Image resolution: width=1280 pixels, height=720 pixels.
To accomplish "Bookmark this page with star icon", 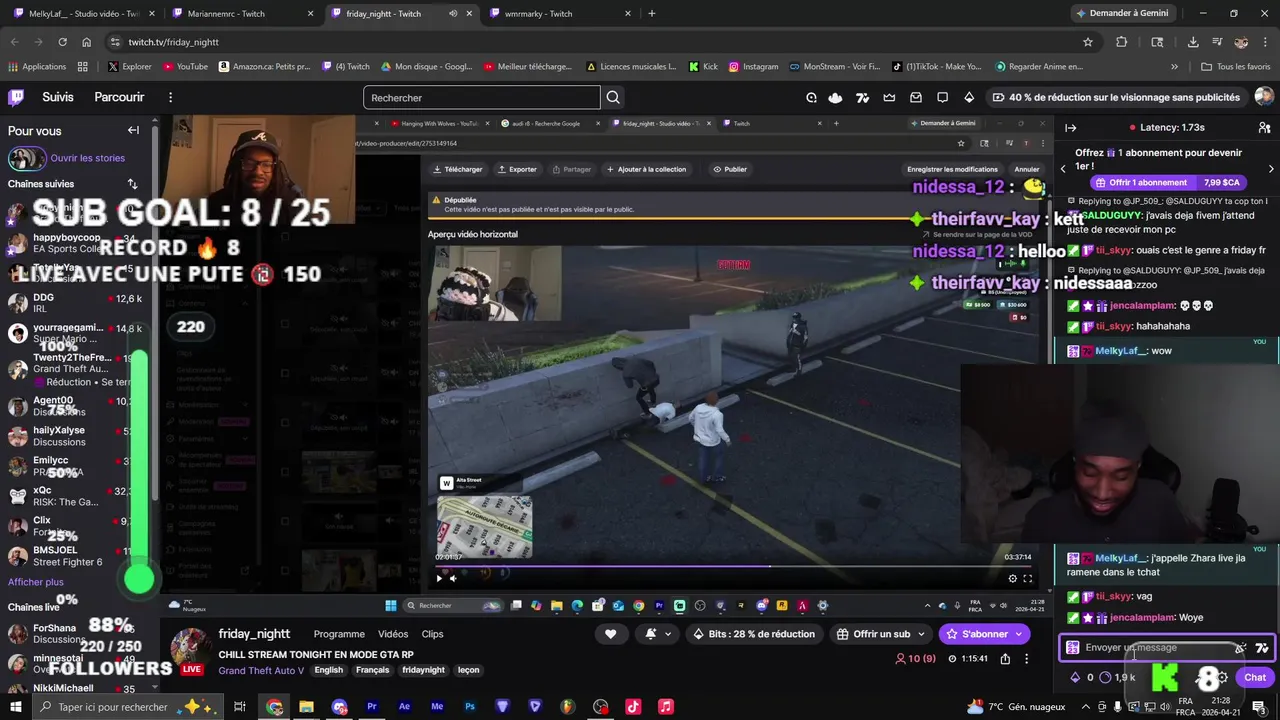I will [1088, 42].
